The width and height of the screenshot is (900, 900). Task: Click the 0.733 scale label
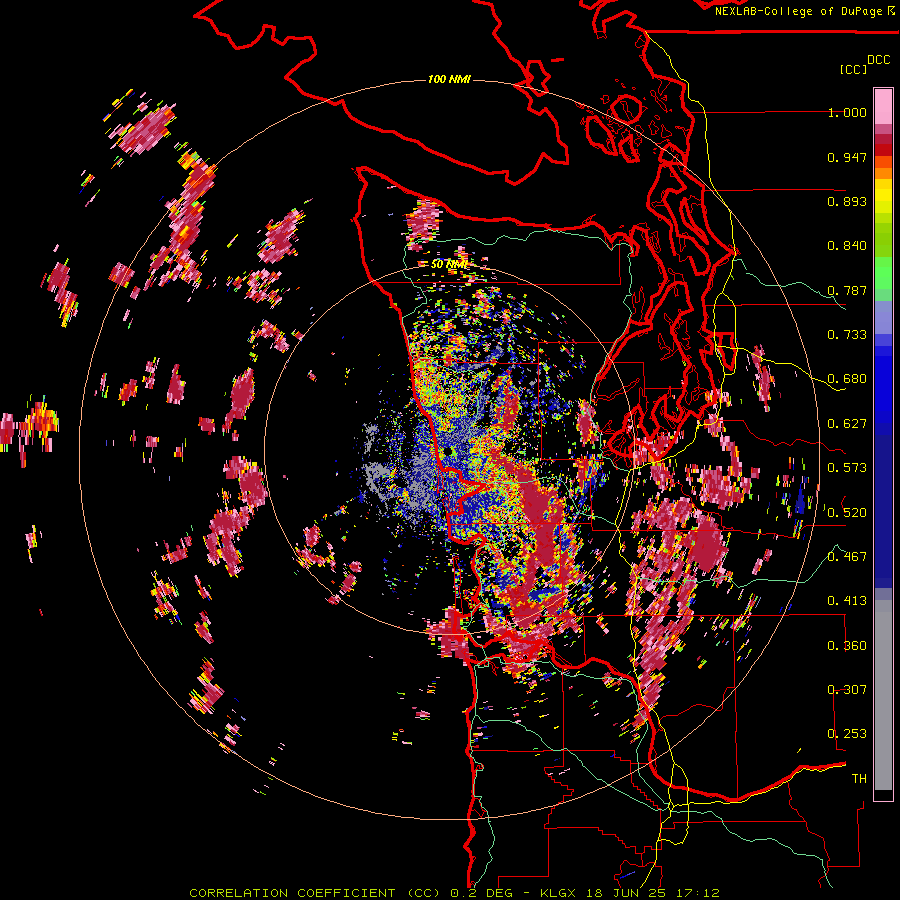(x=847, y=335)
